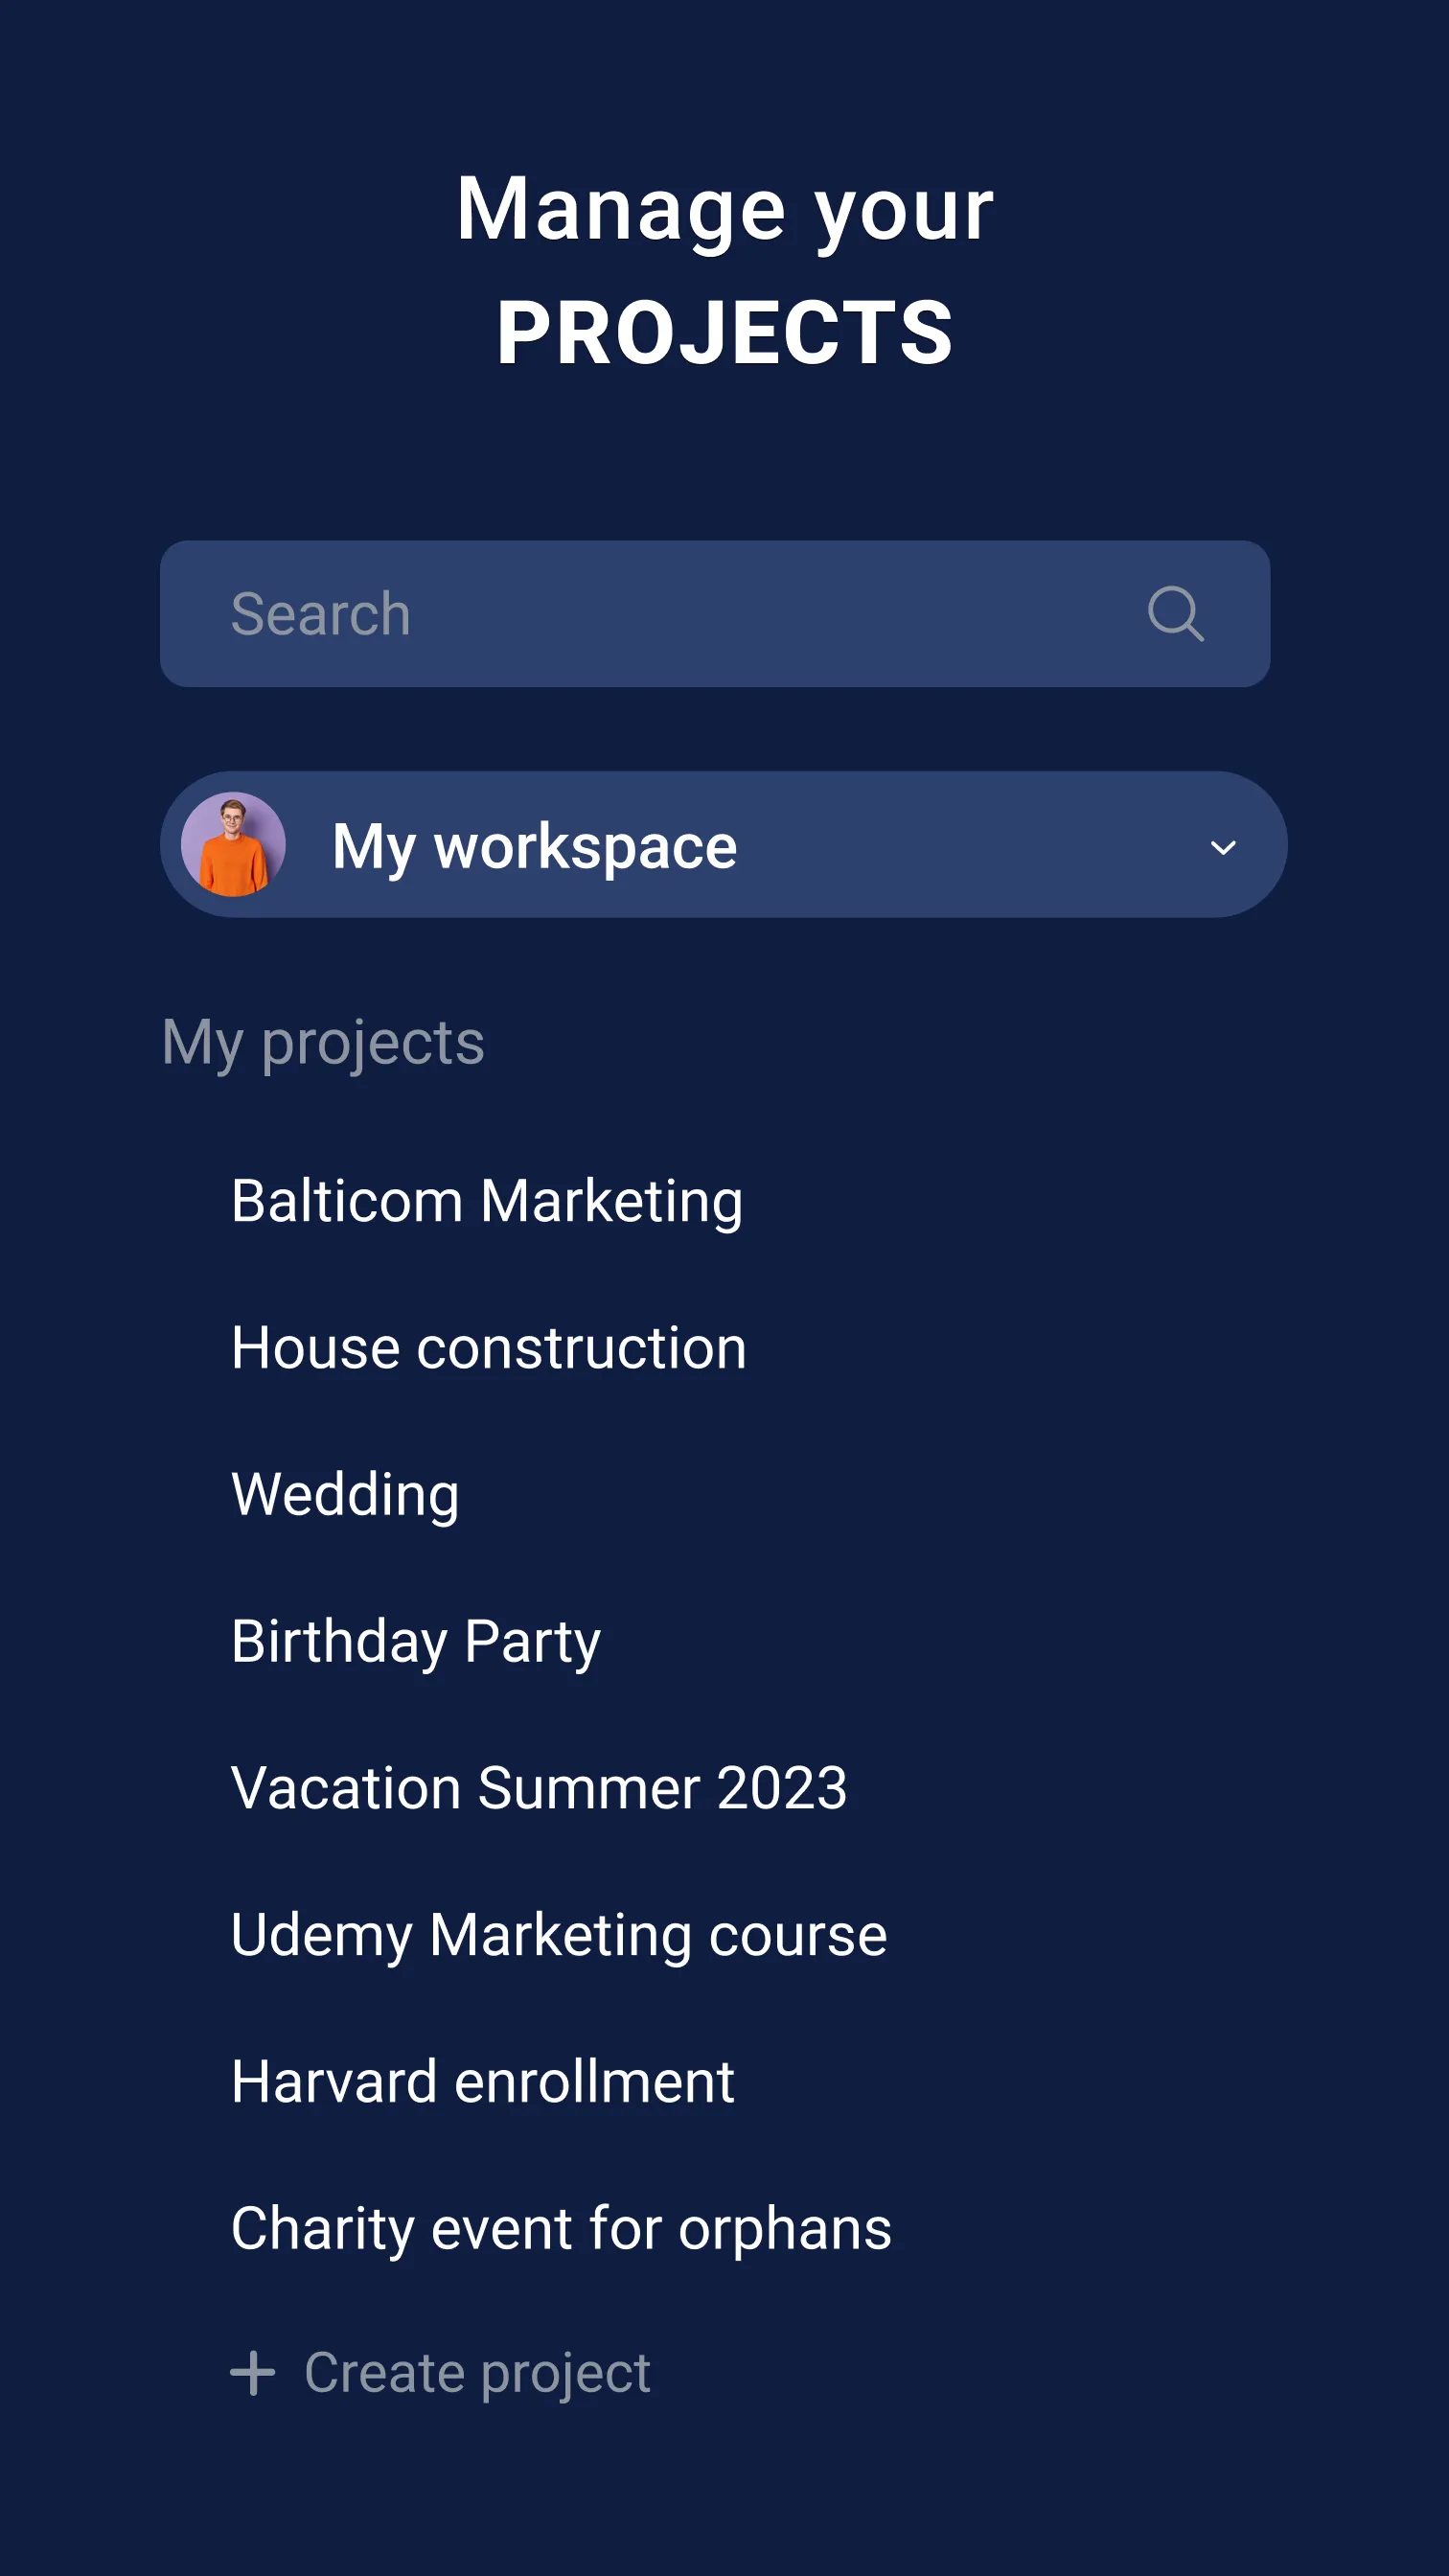Open the House construction project

pyautogui.click(x=489, y=1347)
